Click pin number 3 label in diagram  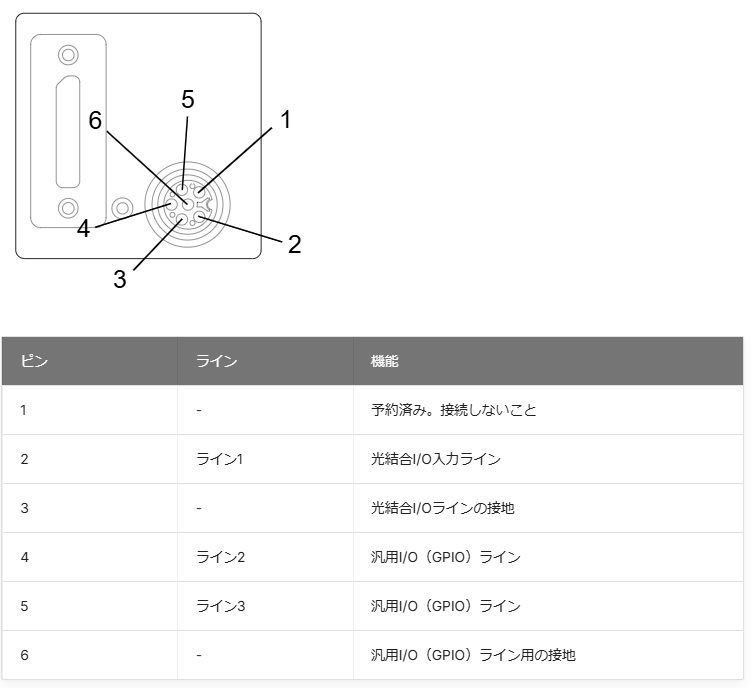[120, 279]
